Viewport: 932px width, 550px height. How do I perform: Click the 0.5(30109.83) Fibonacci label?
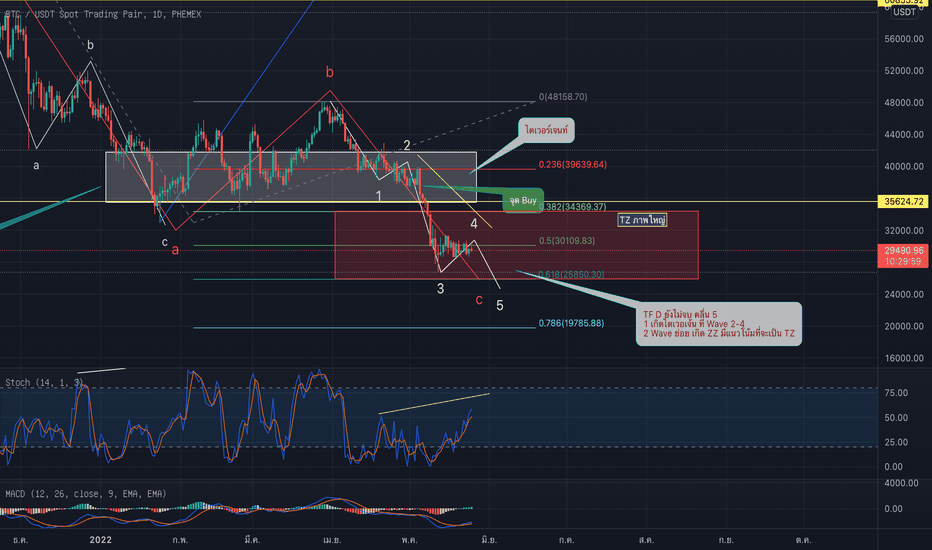click(x=566, y=241)
